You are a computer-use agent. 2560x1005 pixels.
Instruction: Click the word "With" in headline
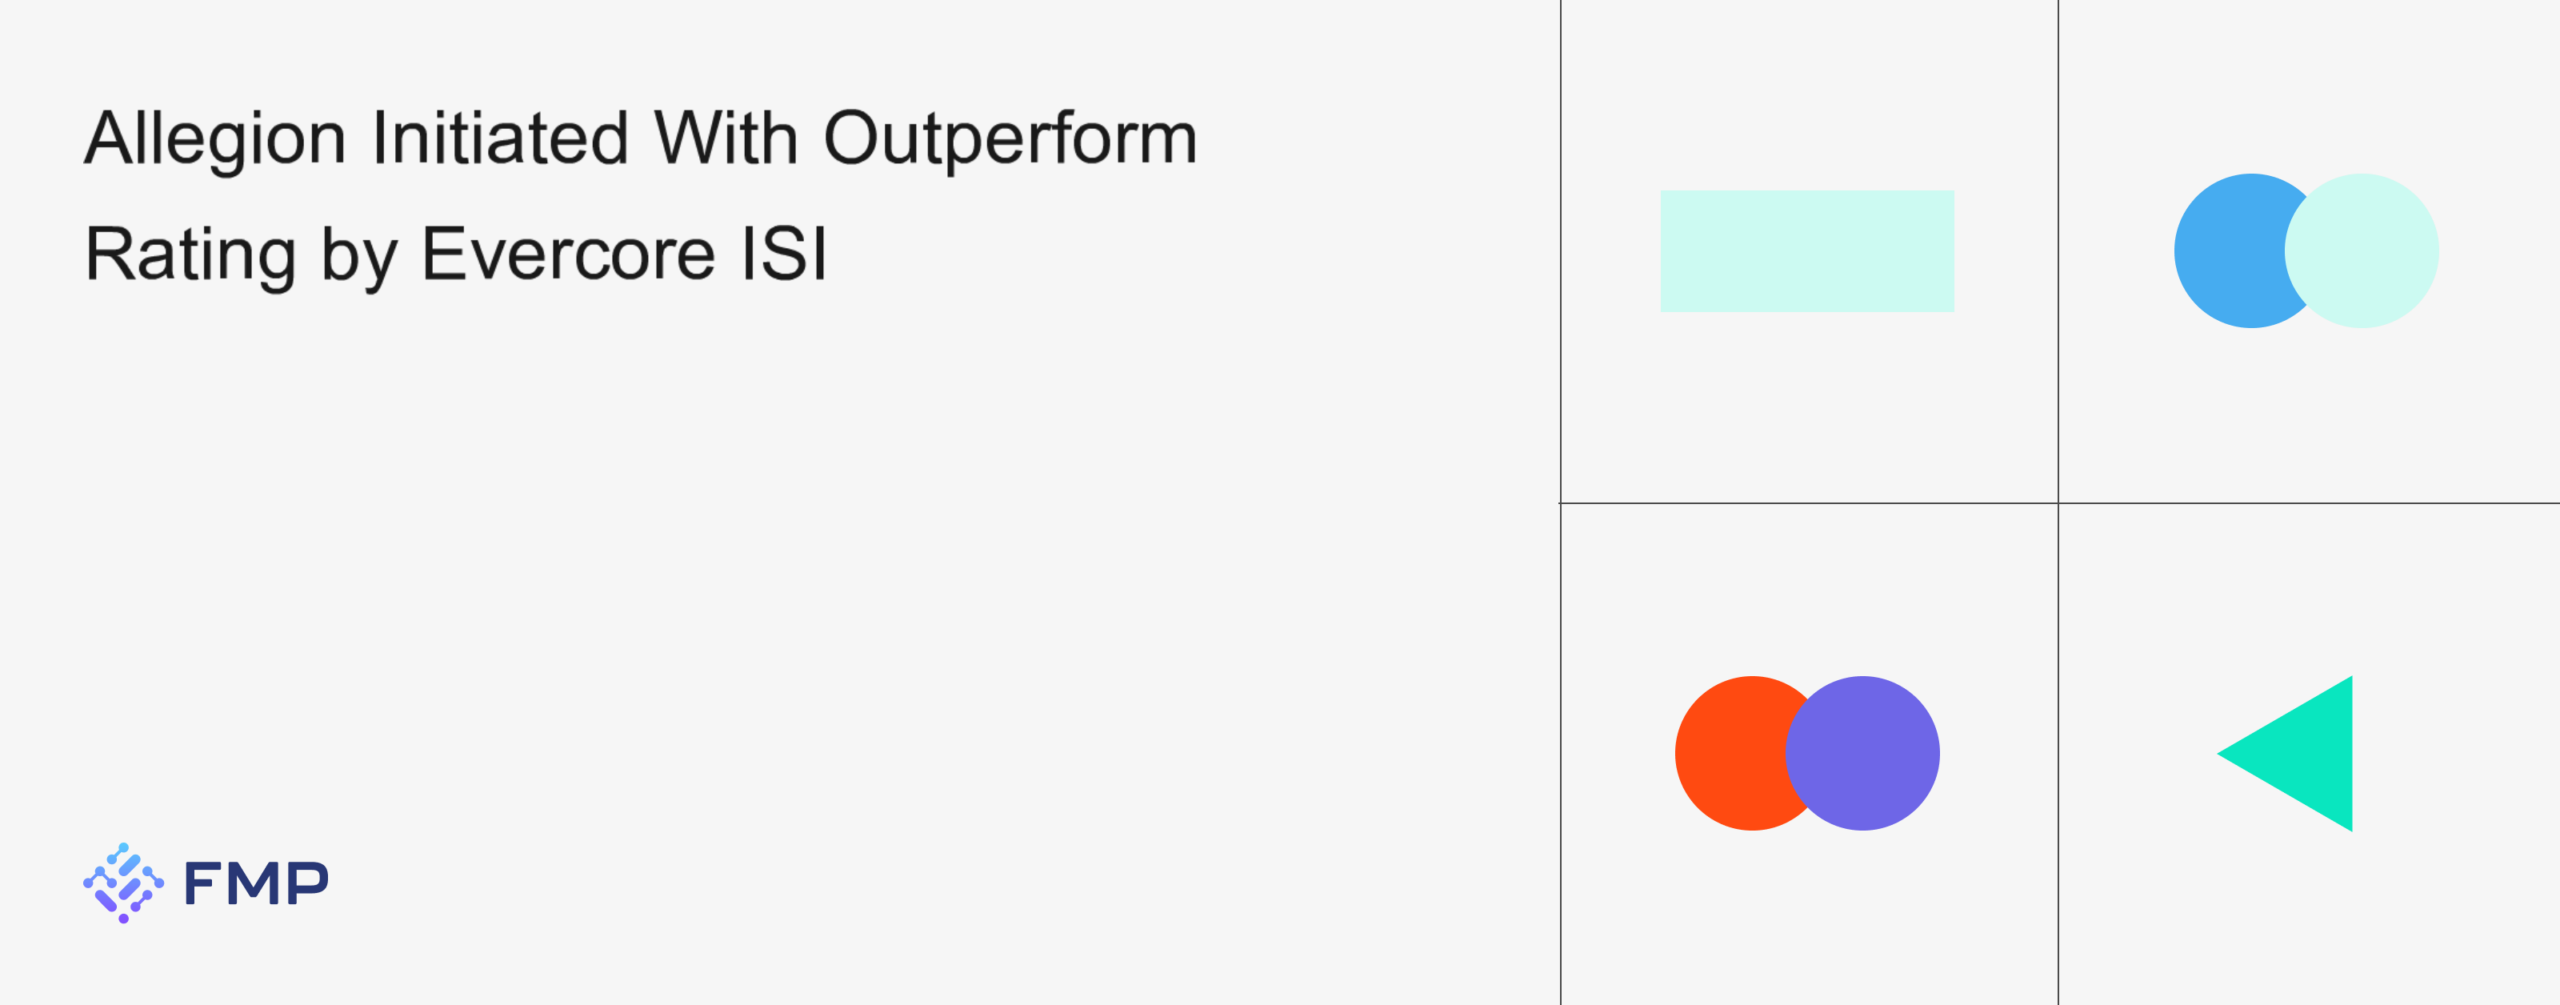726,138
